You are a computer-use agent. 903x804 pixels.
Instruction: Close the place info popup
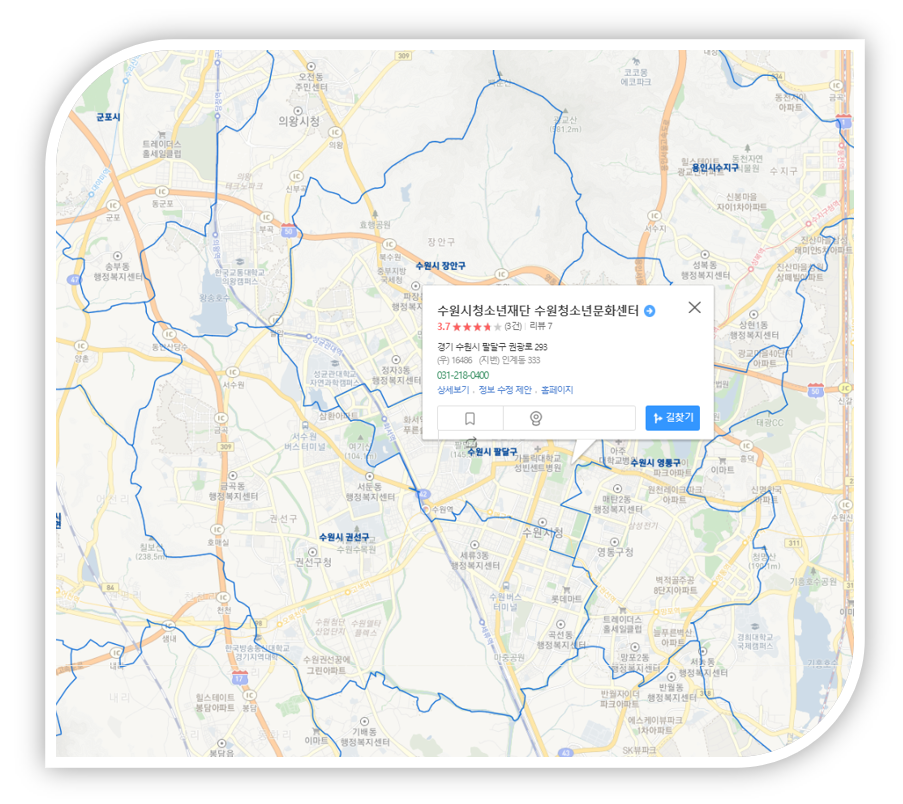point(695,308)
